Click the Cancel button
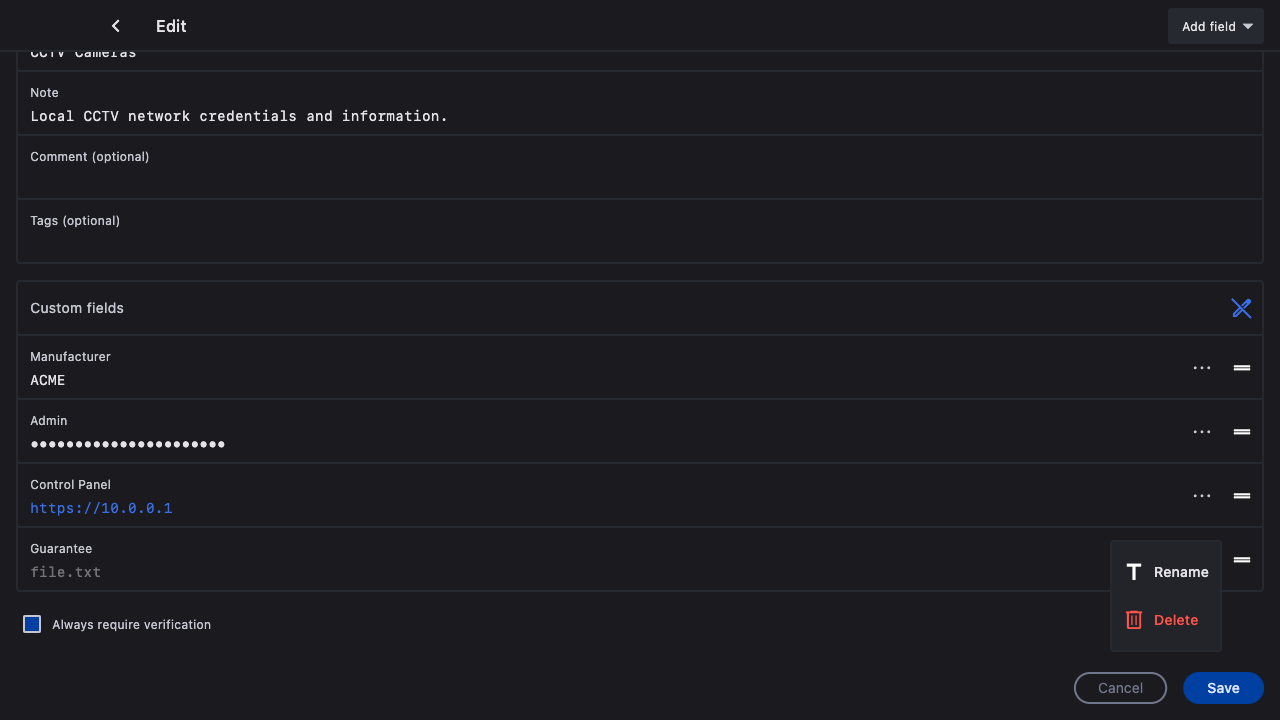 point(1120,688)
